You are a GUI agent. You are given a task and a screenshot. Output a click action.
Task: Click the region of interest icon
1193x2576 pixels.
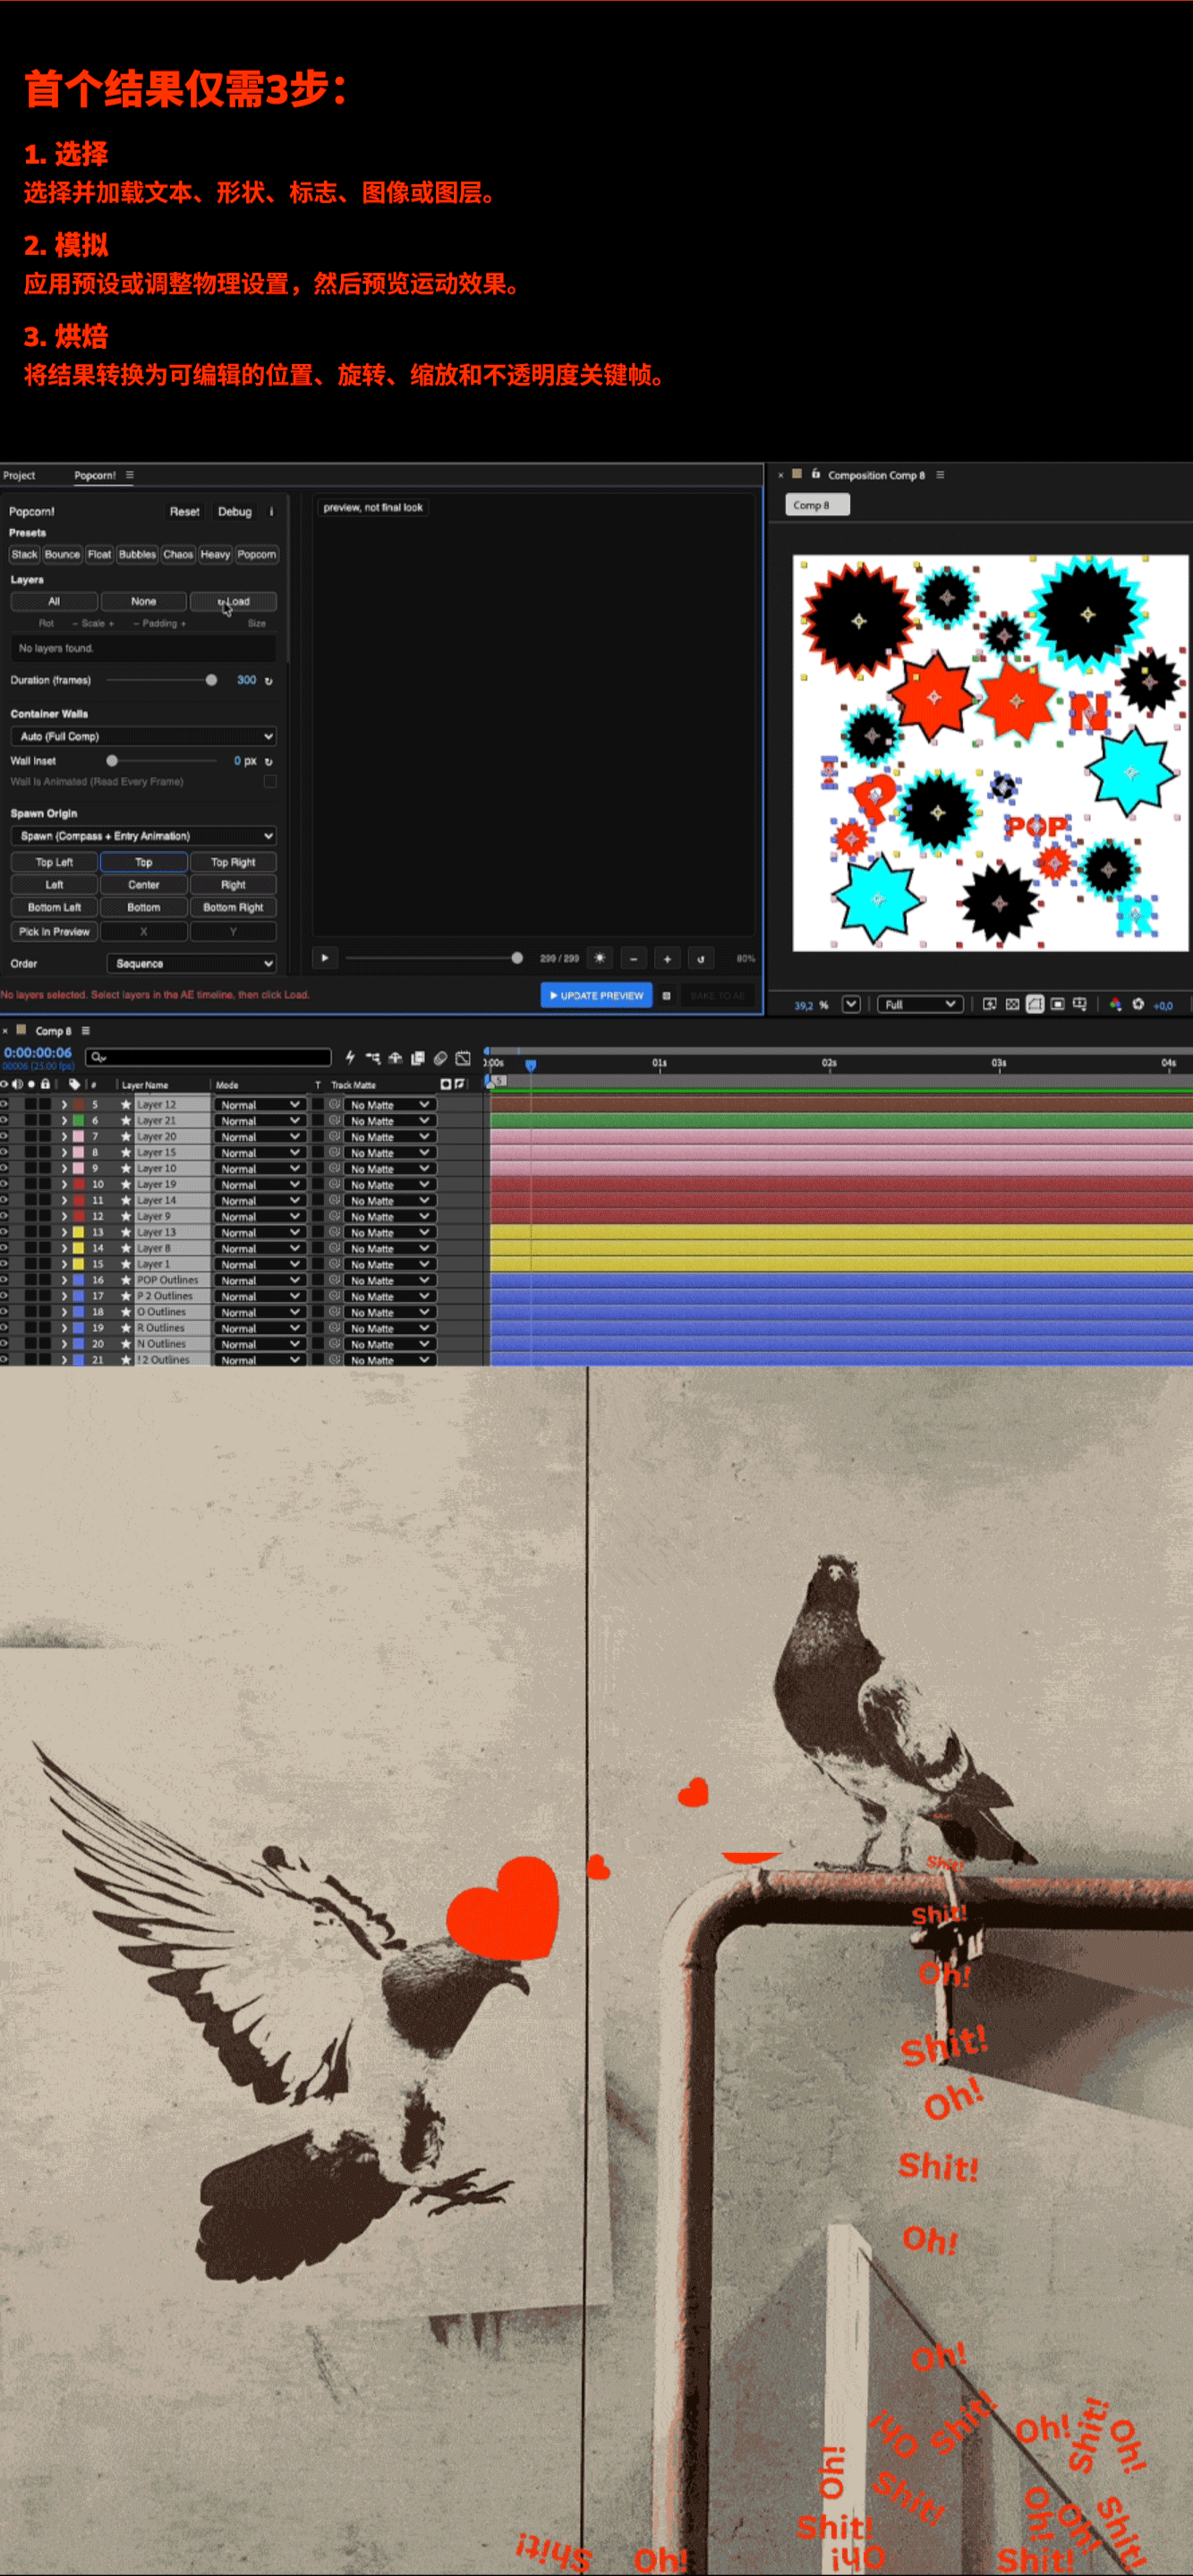click(x=1057, y=1004)
